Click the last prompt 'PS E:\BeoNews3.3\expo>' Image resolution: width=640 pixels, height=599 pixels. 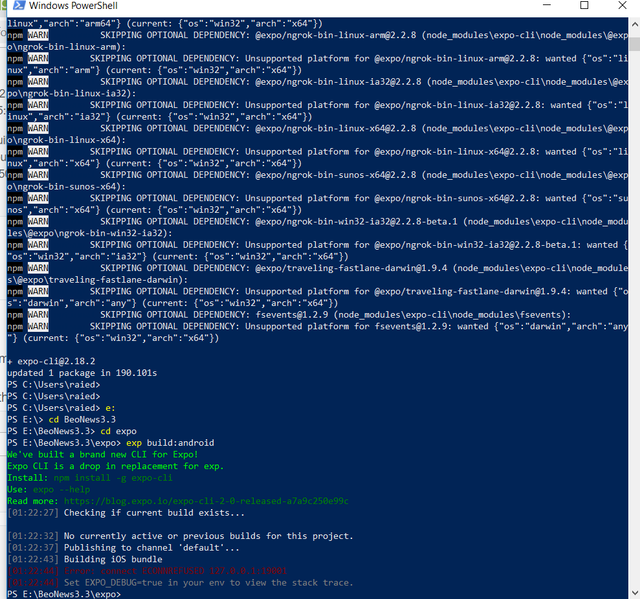[64, 594]
